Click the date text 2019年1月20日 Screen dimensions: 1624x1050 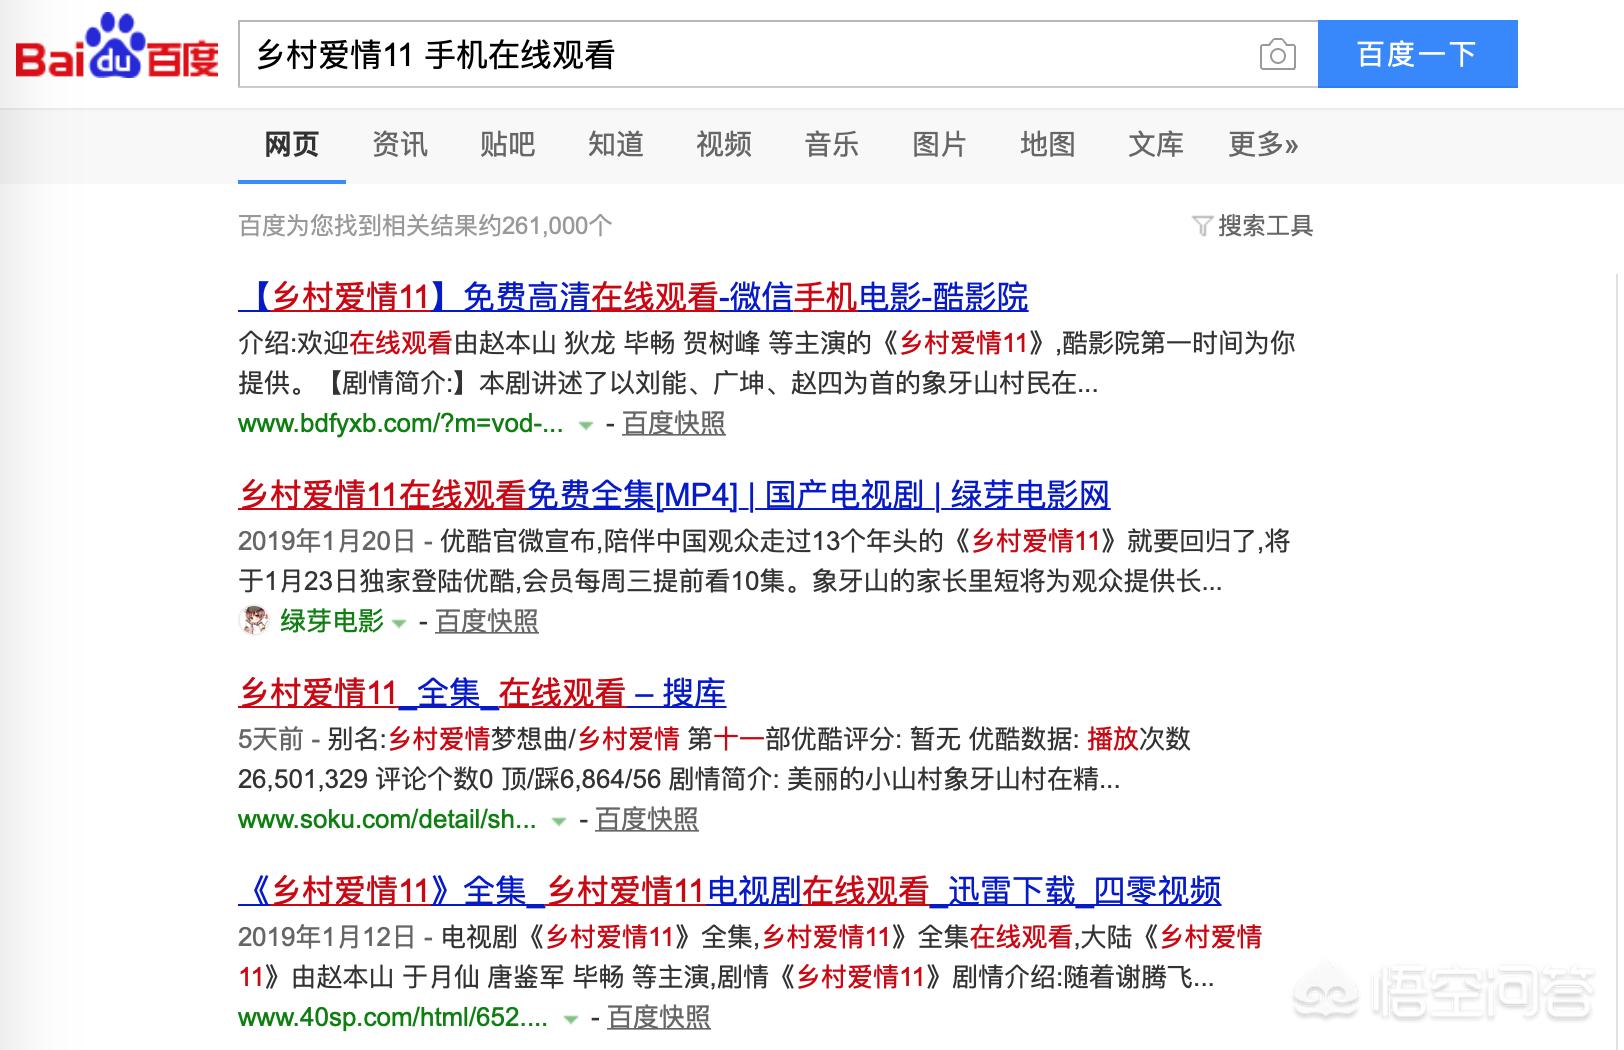coord(327,542)
